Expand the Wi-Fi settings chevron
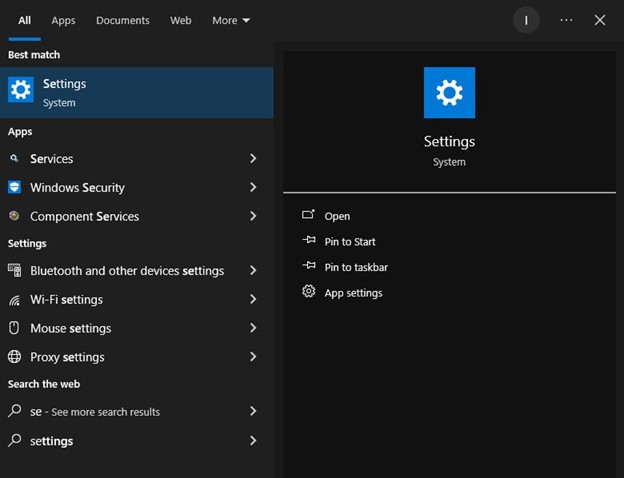The height and width of the screenshot is (478, 624). coord(253,300)
